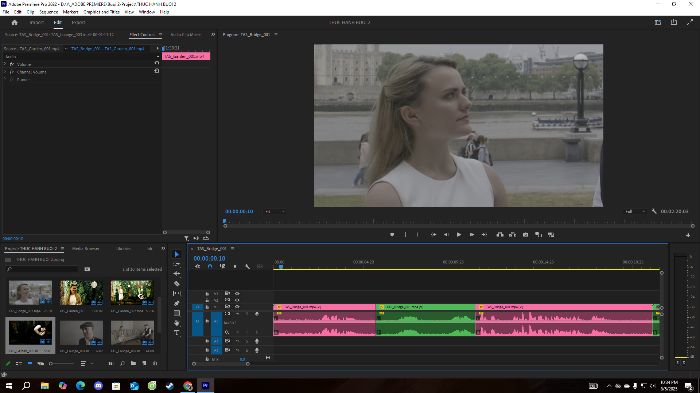Image resolution: width=700 pixels, height=393 pixels.
Task: Select the Type tool
Action: [x=177, y=333]
